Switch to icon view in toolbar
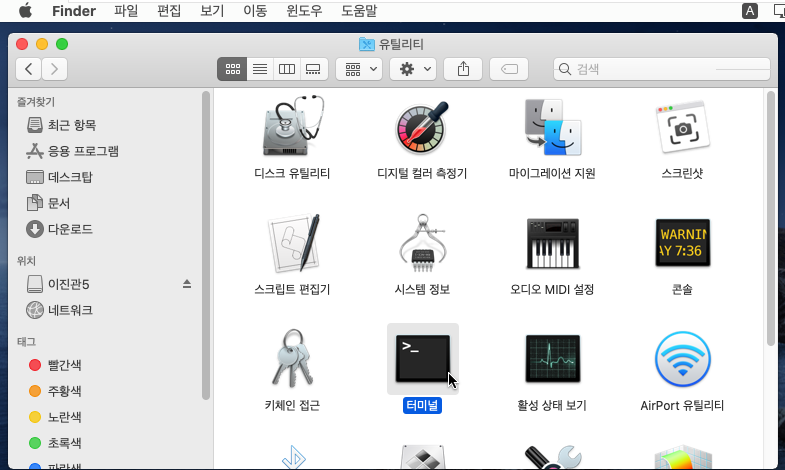This screenshot has width=785, height=470. (x=233, y=69)
